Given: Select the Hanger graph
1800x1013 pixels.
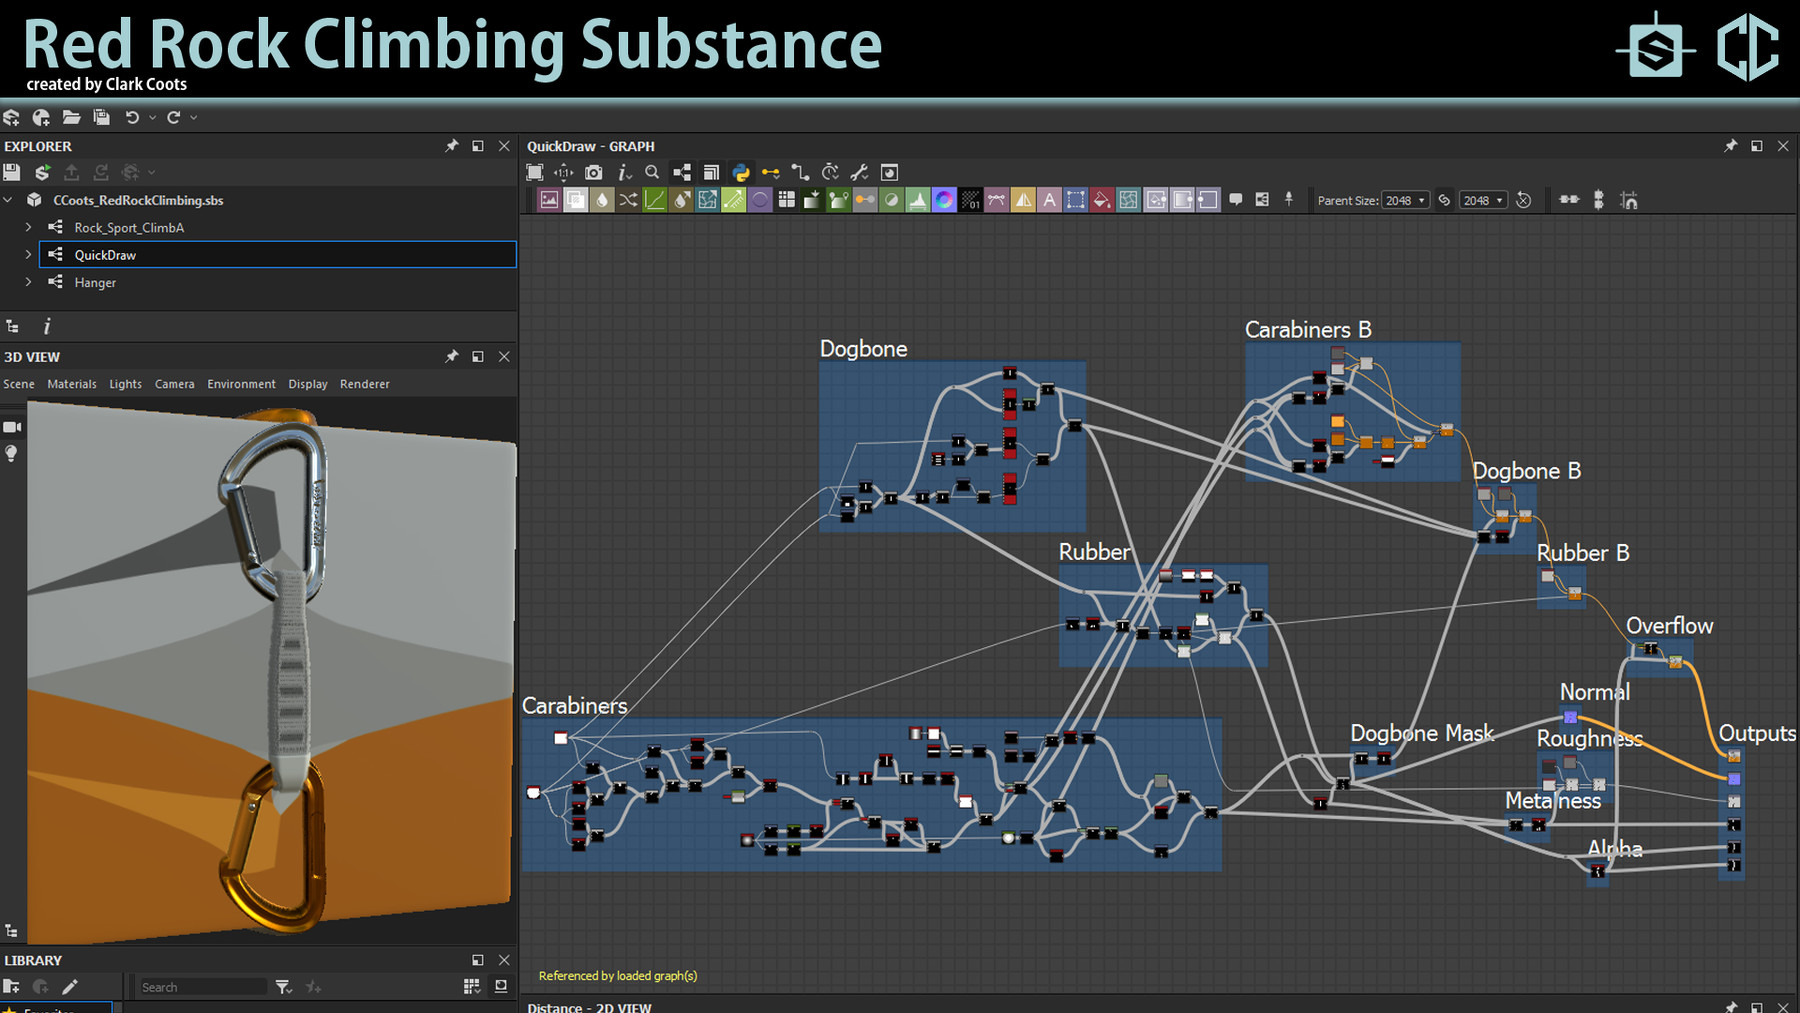Looking at the screenshot, I should point(95,283).
